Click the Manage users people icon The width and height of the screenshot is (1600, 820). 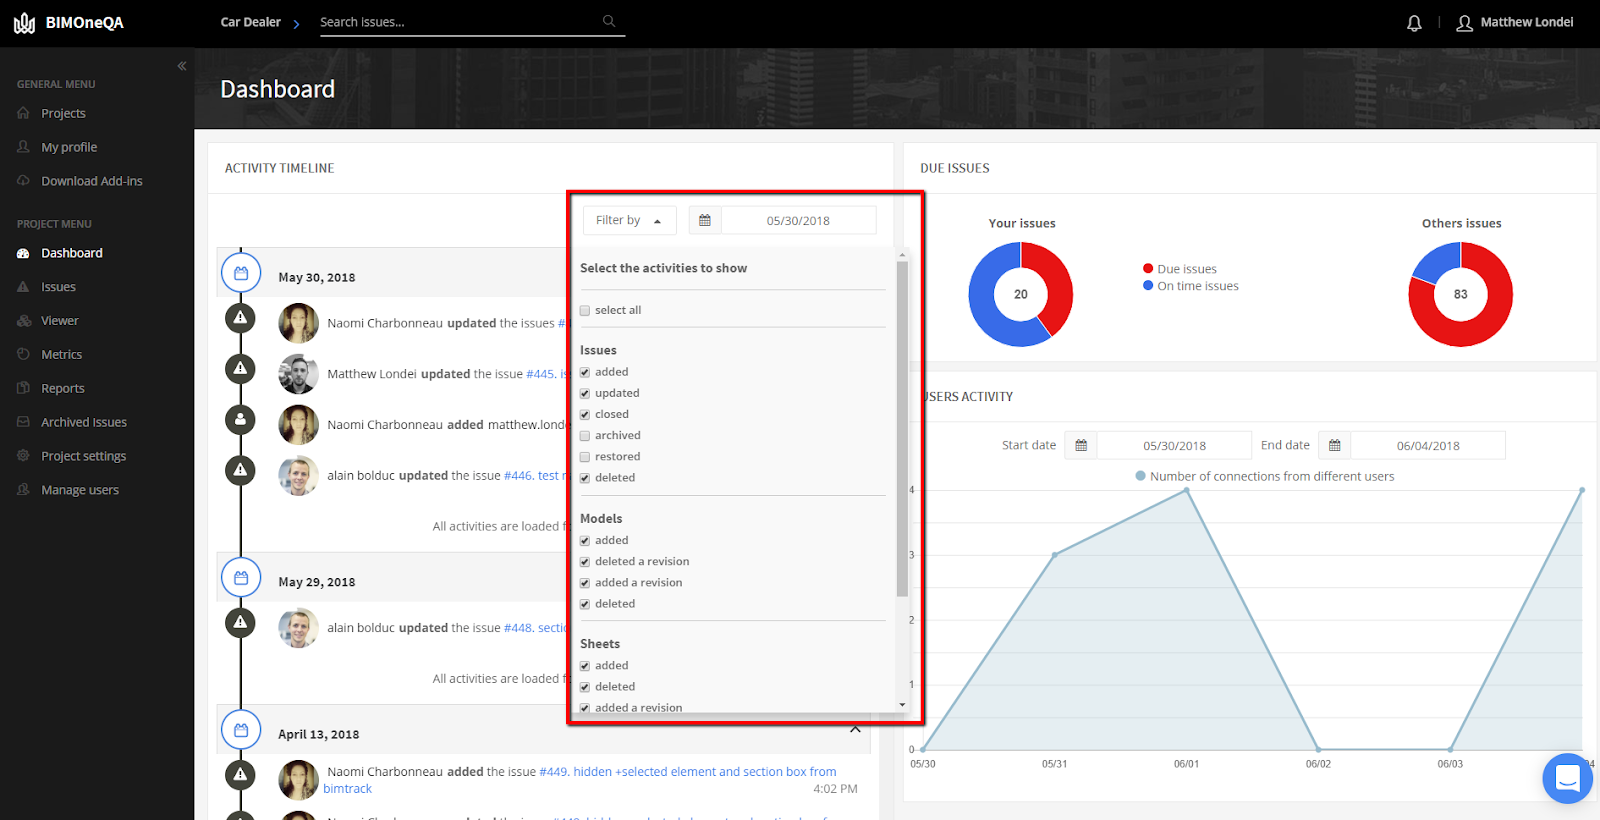pos(23,490)
